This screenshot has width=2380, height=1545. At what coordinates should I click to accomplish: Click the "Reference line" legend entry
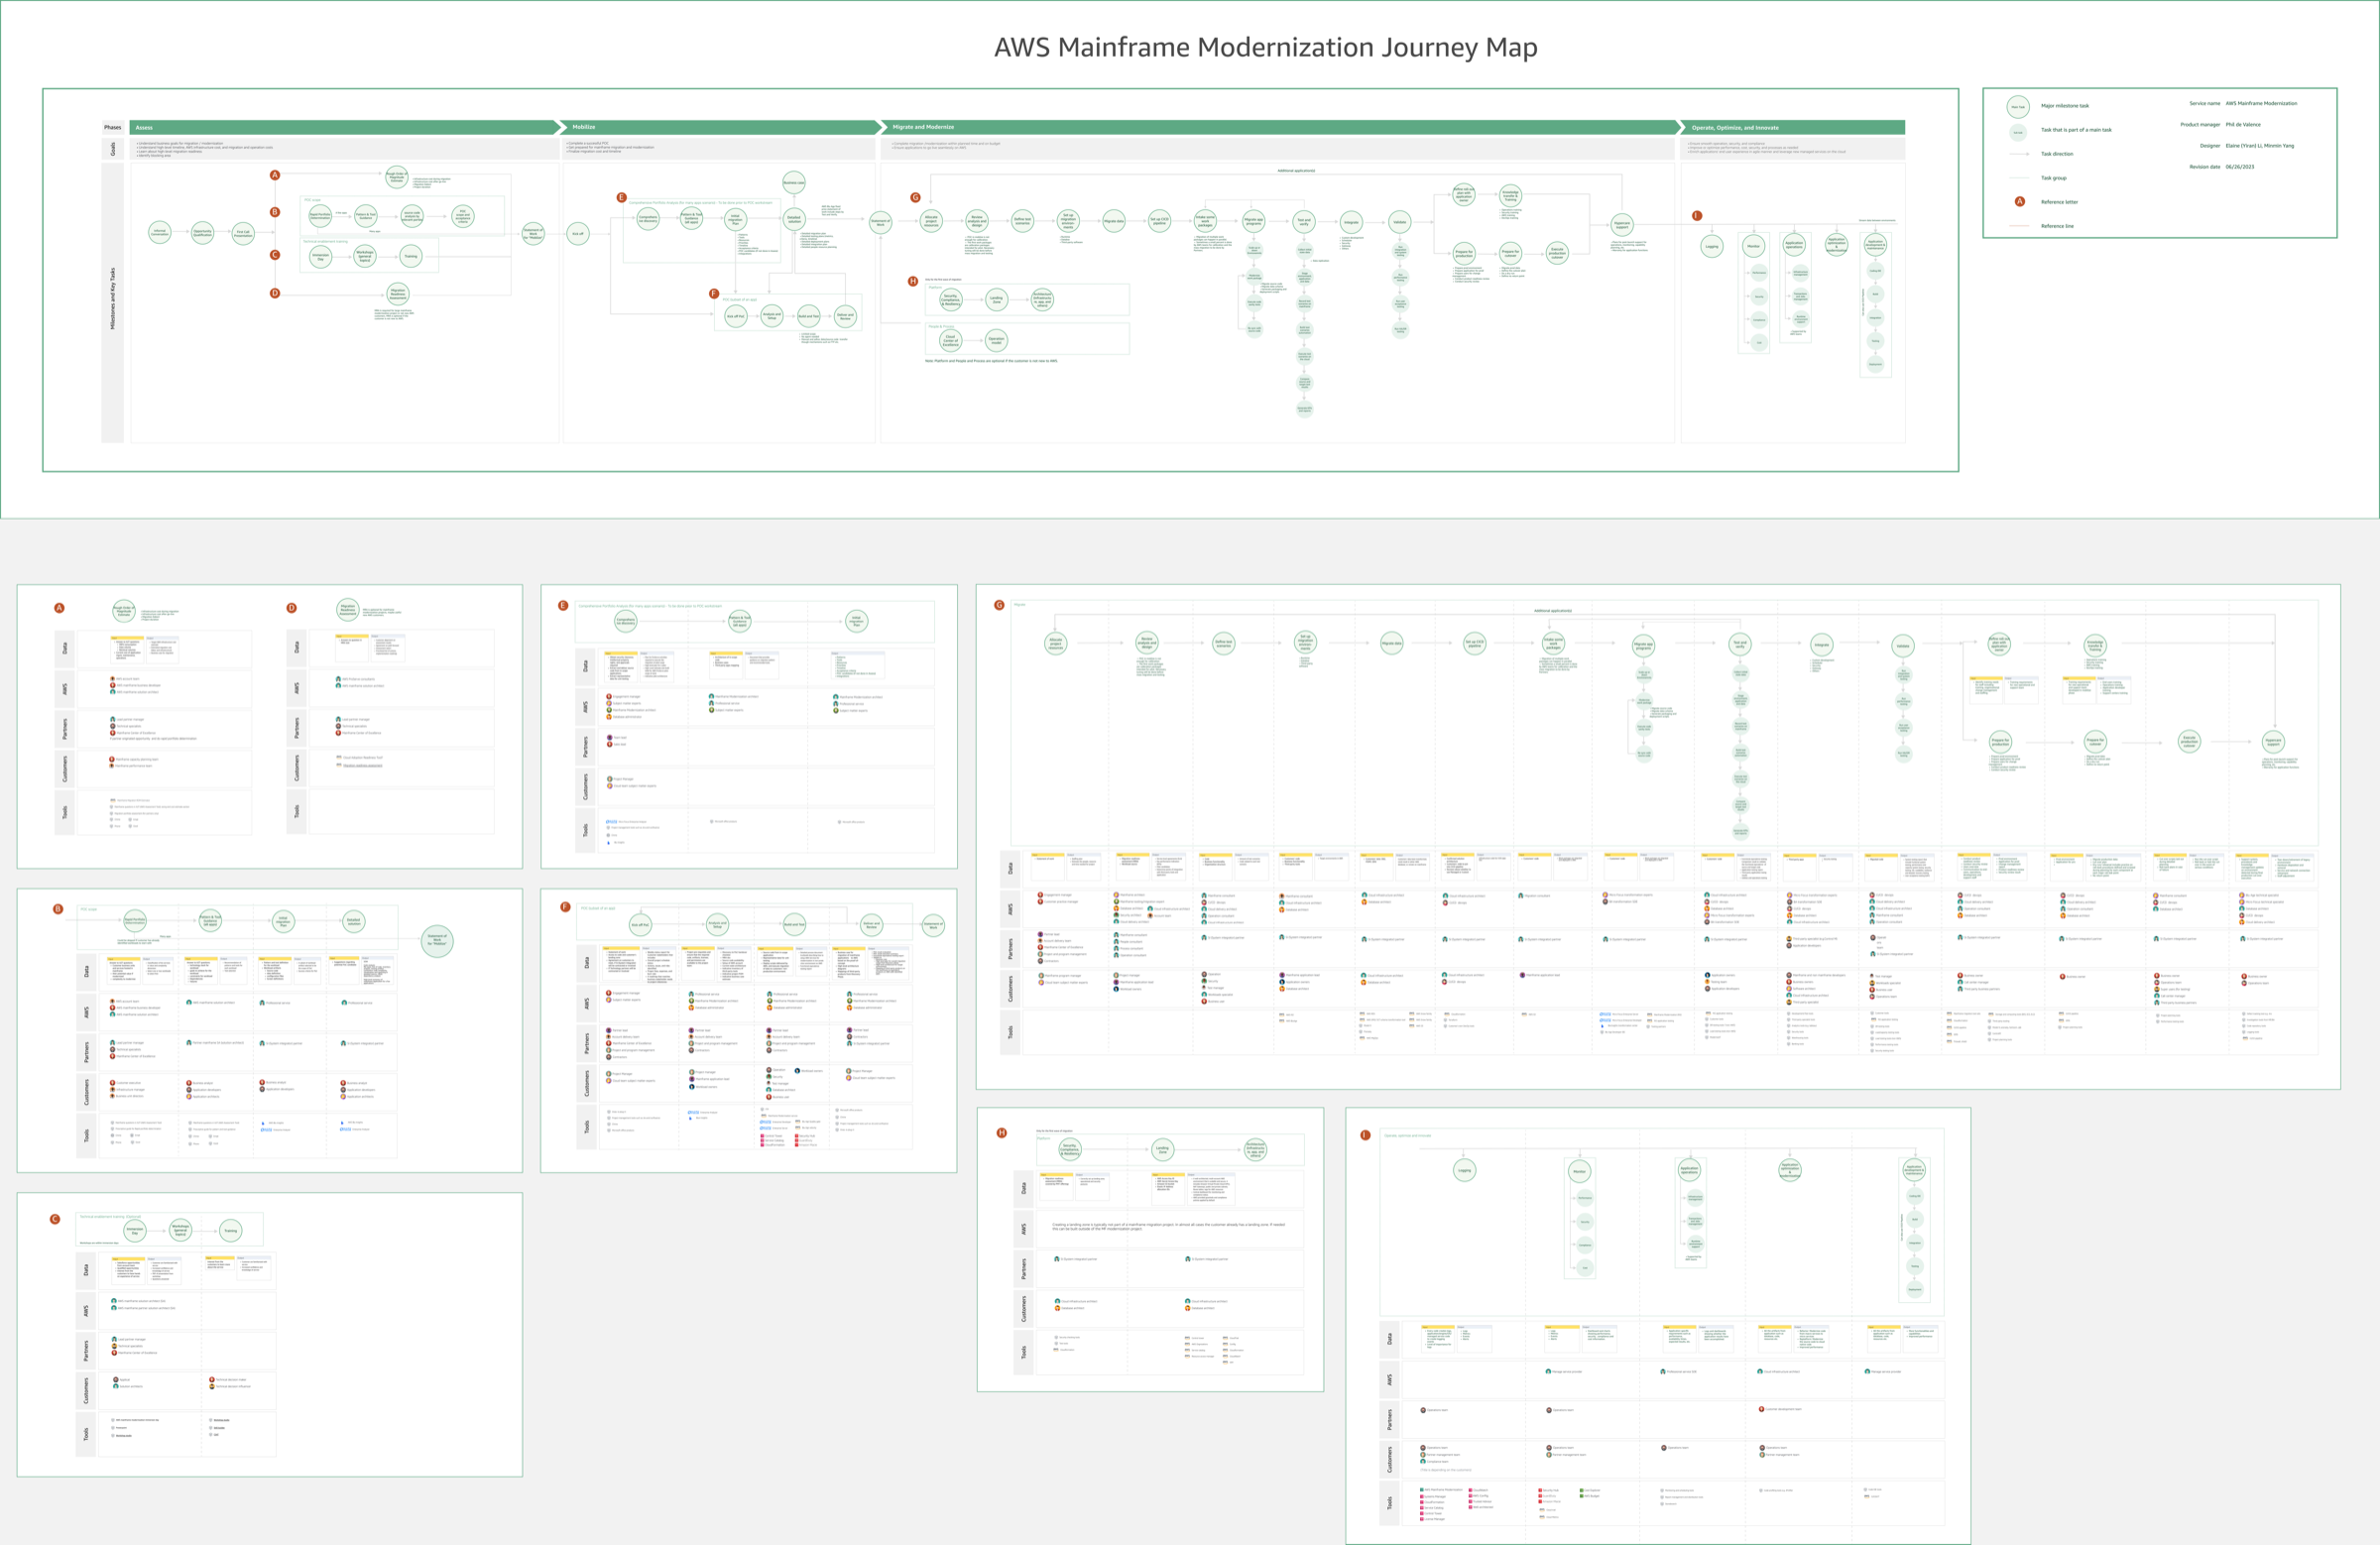click(2057, 226)
